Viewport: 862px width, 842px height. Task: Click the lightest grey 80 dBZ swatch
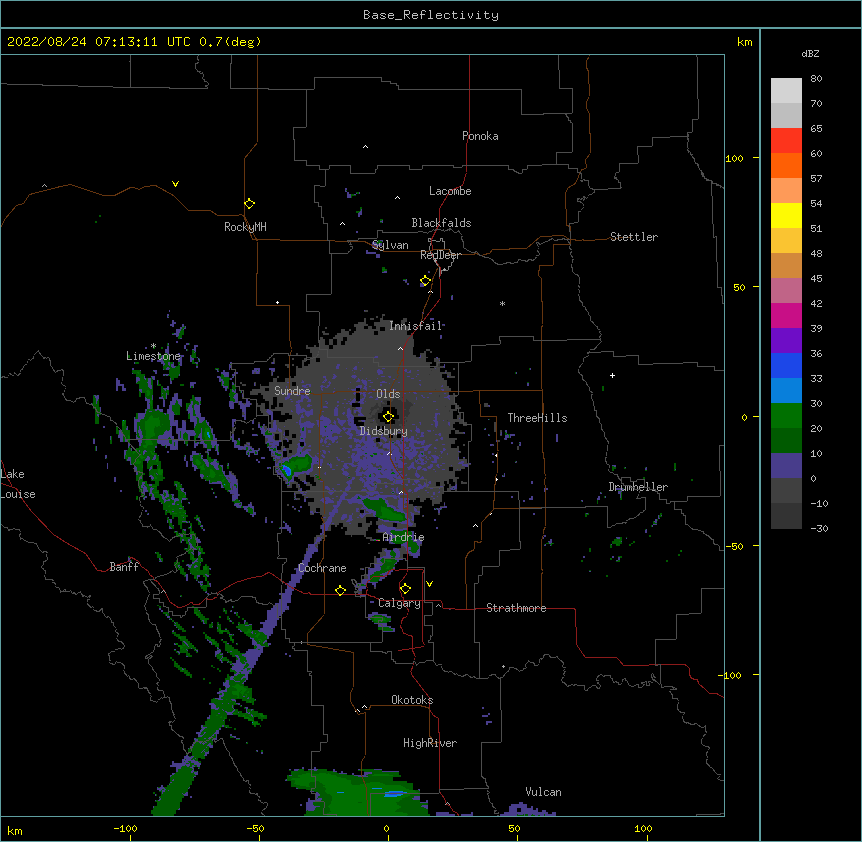pyautogui.click(x=786, y=90)
